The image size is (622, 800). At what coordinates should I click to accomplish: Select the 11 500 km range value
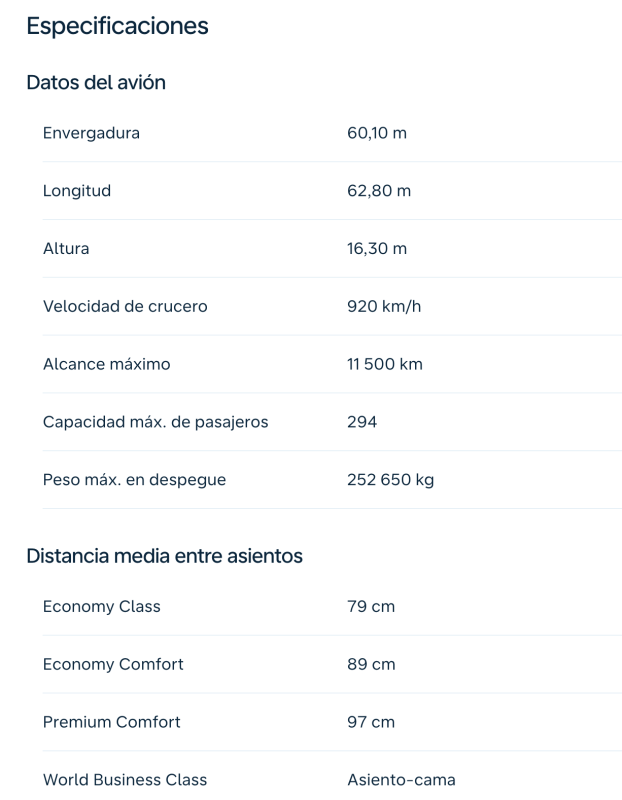click(385, 365)
